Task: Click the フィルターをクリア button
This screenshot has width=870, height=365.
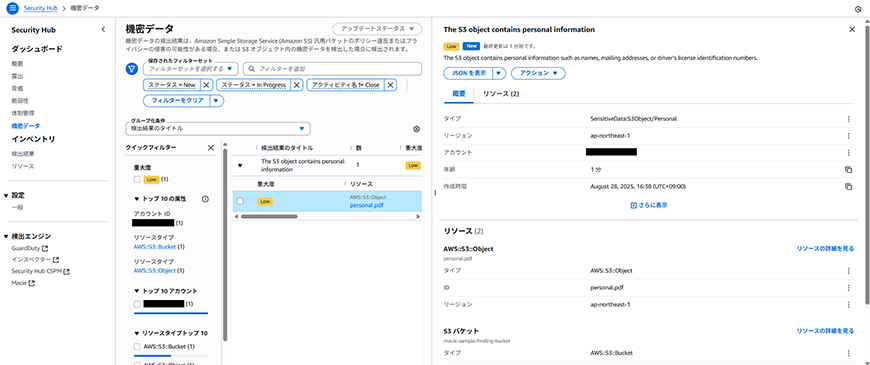Action: (x=177, y=101)
